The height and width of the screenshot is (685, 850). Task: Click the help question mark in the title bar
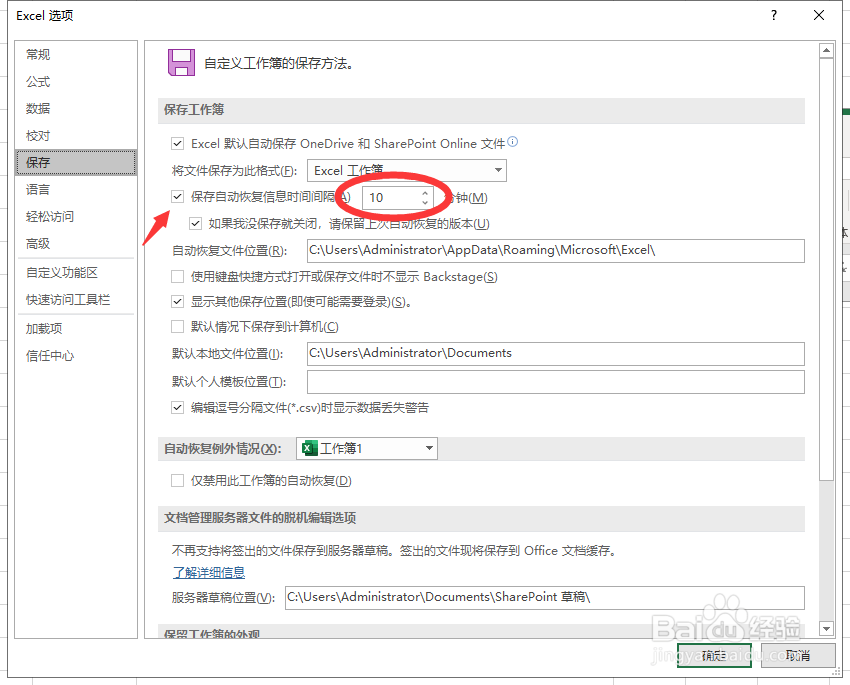point(774,15)
